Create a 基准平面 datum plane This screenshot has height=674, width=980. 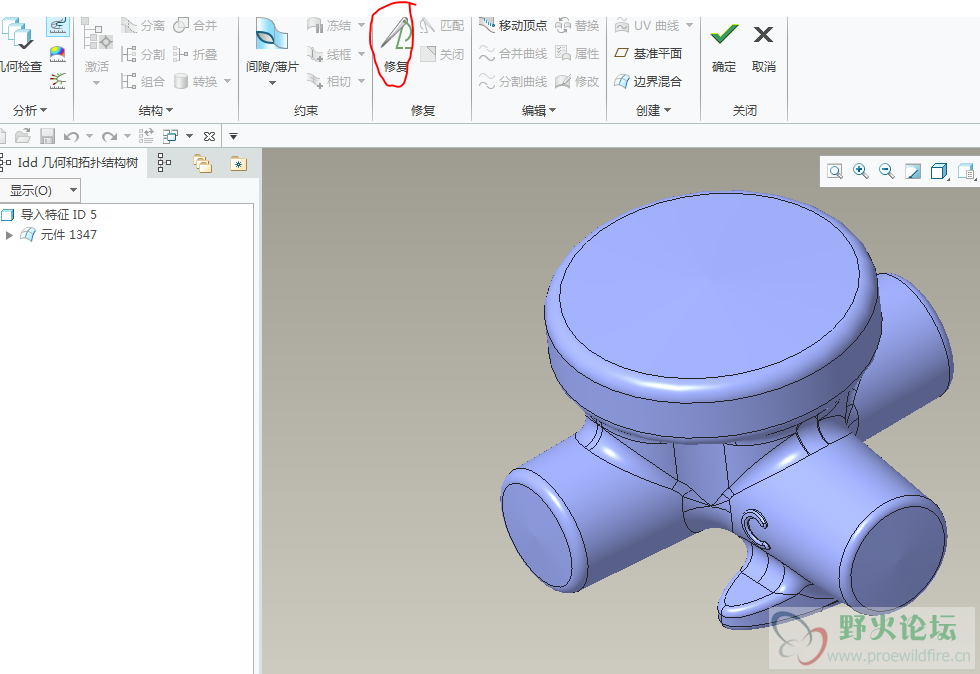[x=648, y=54]
